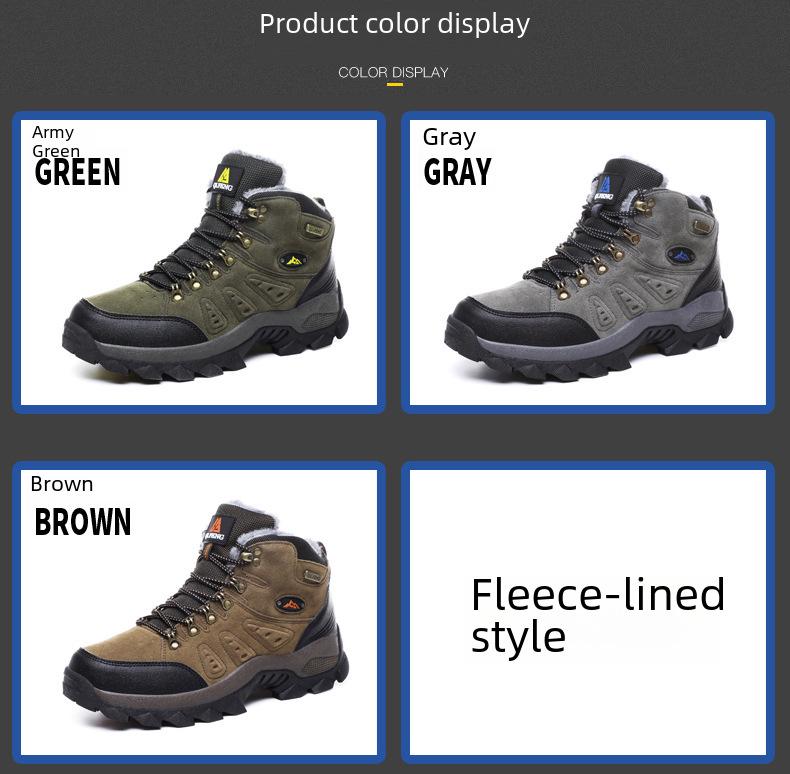Click the "Army Green" caption text
The height and width of the screenshot is (774, 790).
pos(55,141)
